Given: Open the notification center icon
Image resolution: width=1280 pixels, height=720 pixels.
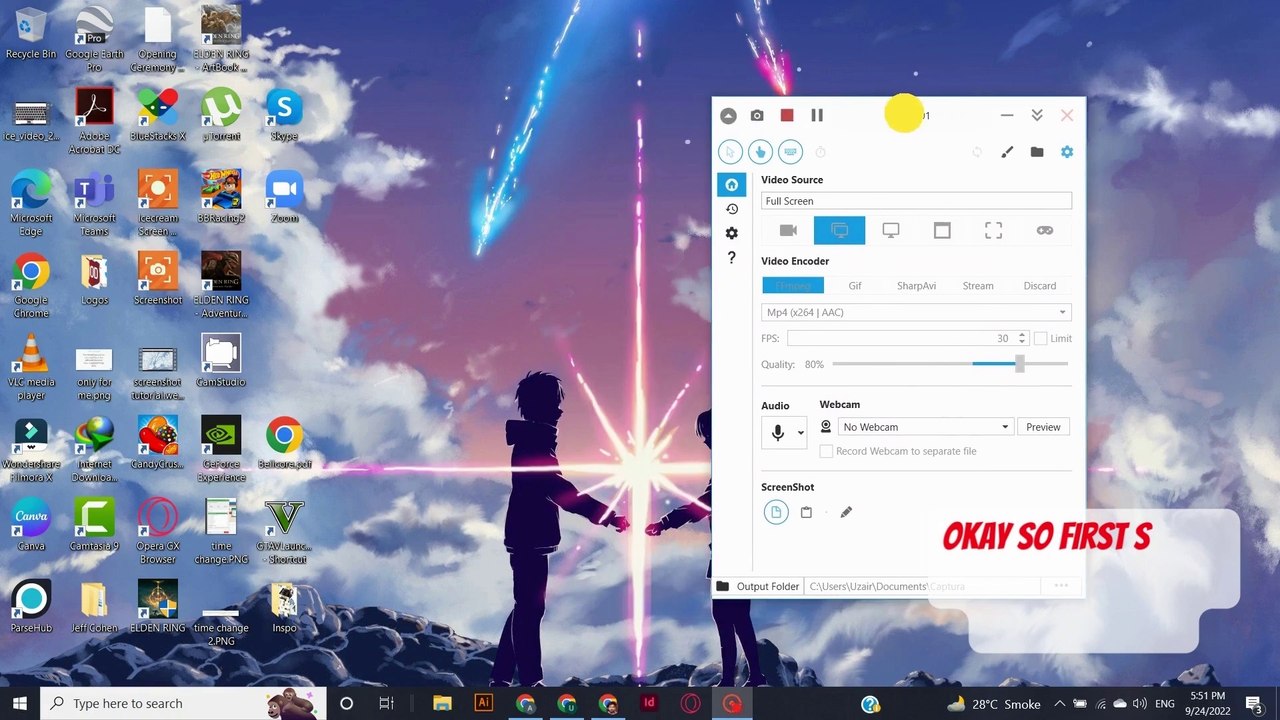Looking at the screenshot, I should 1254,704.
